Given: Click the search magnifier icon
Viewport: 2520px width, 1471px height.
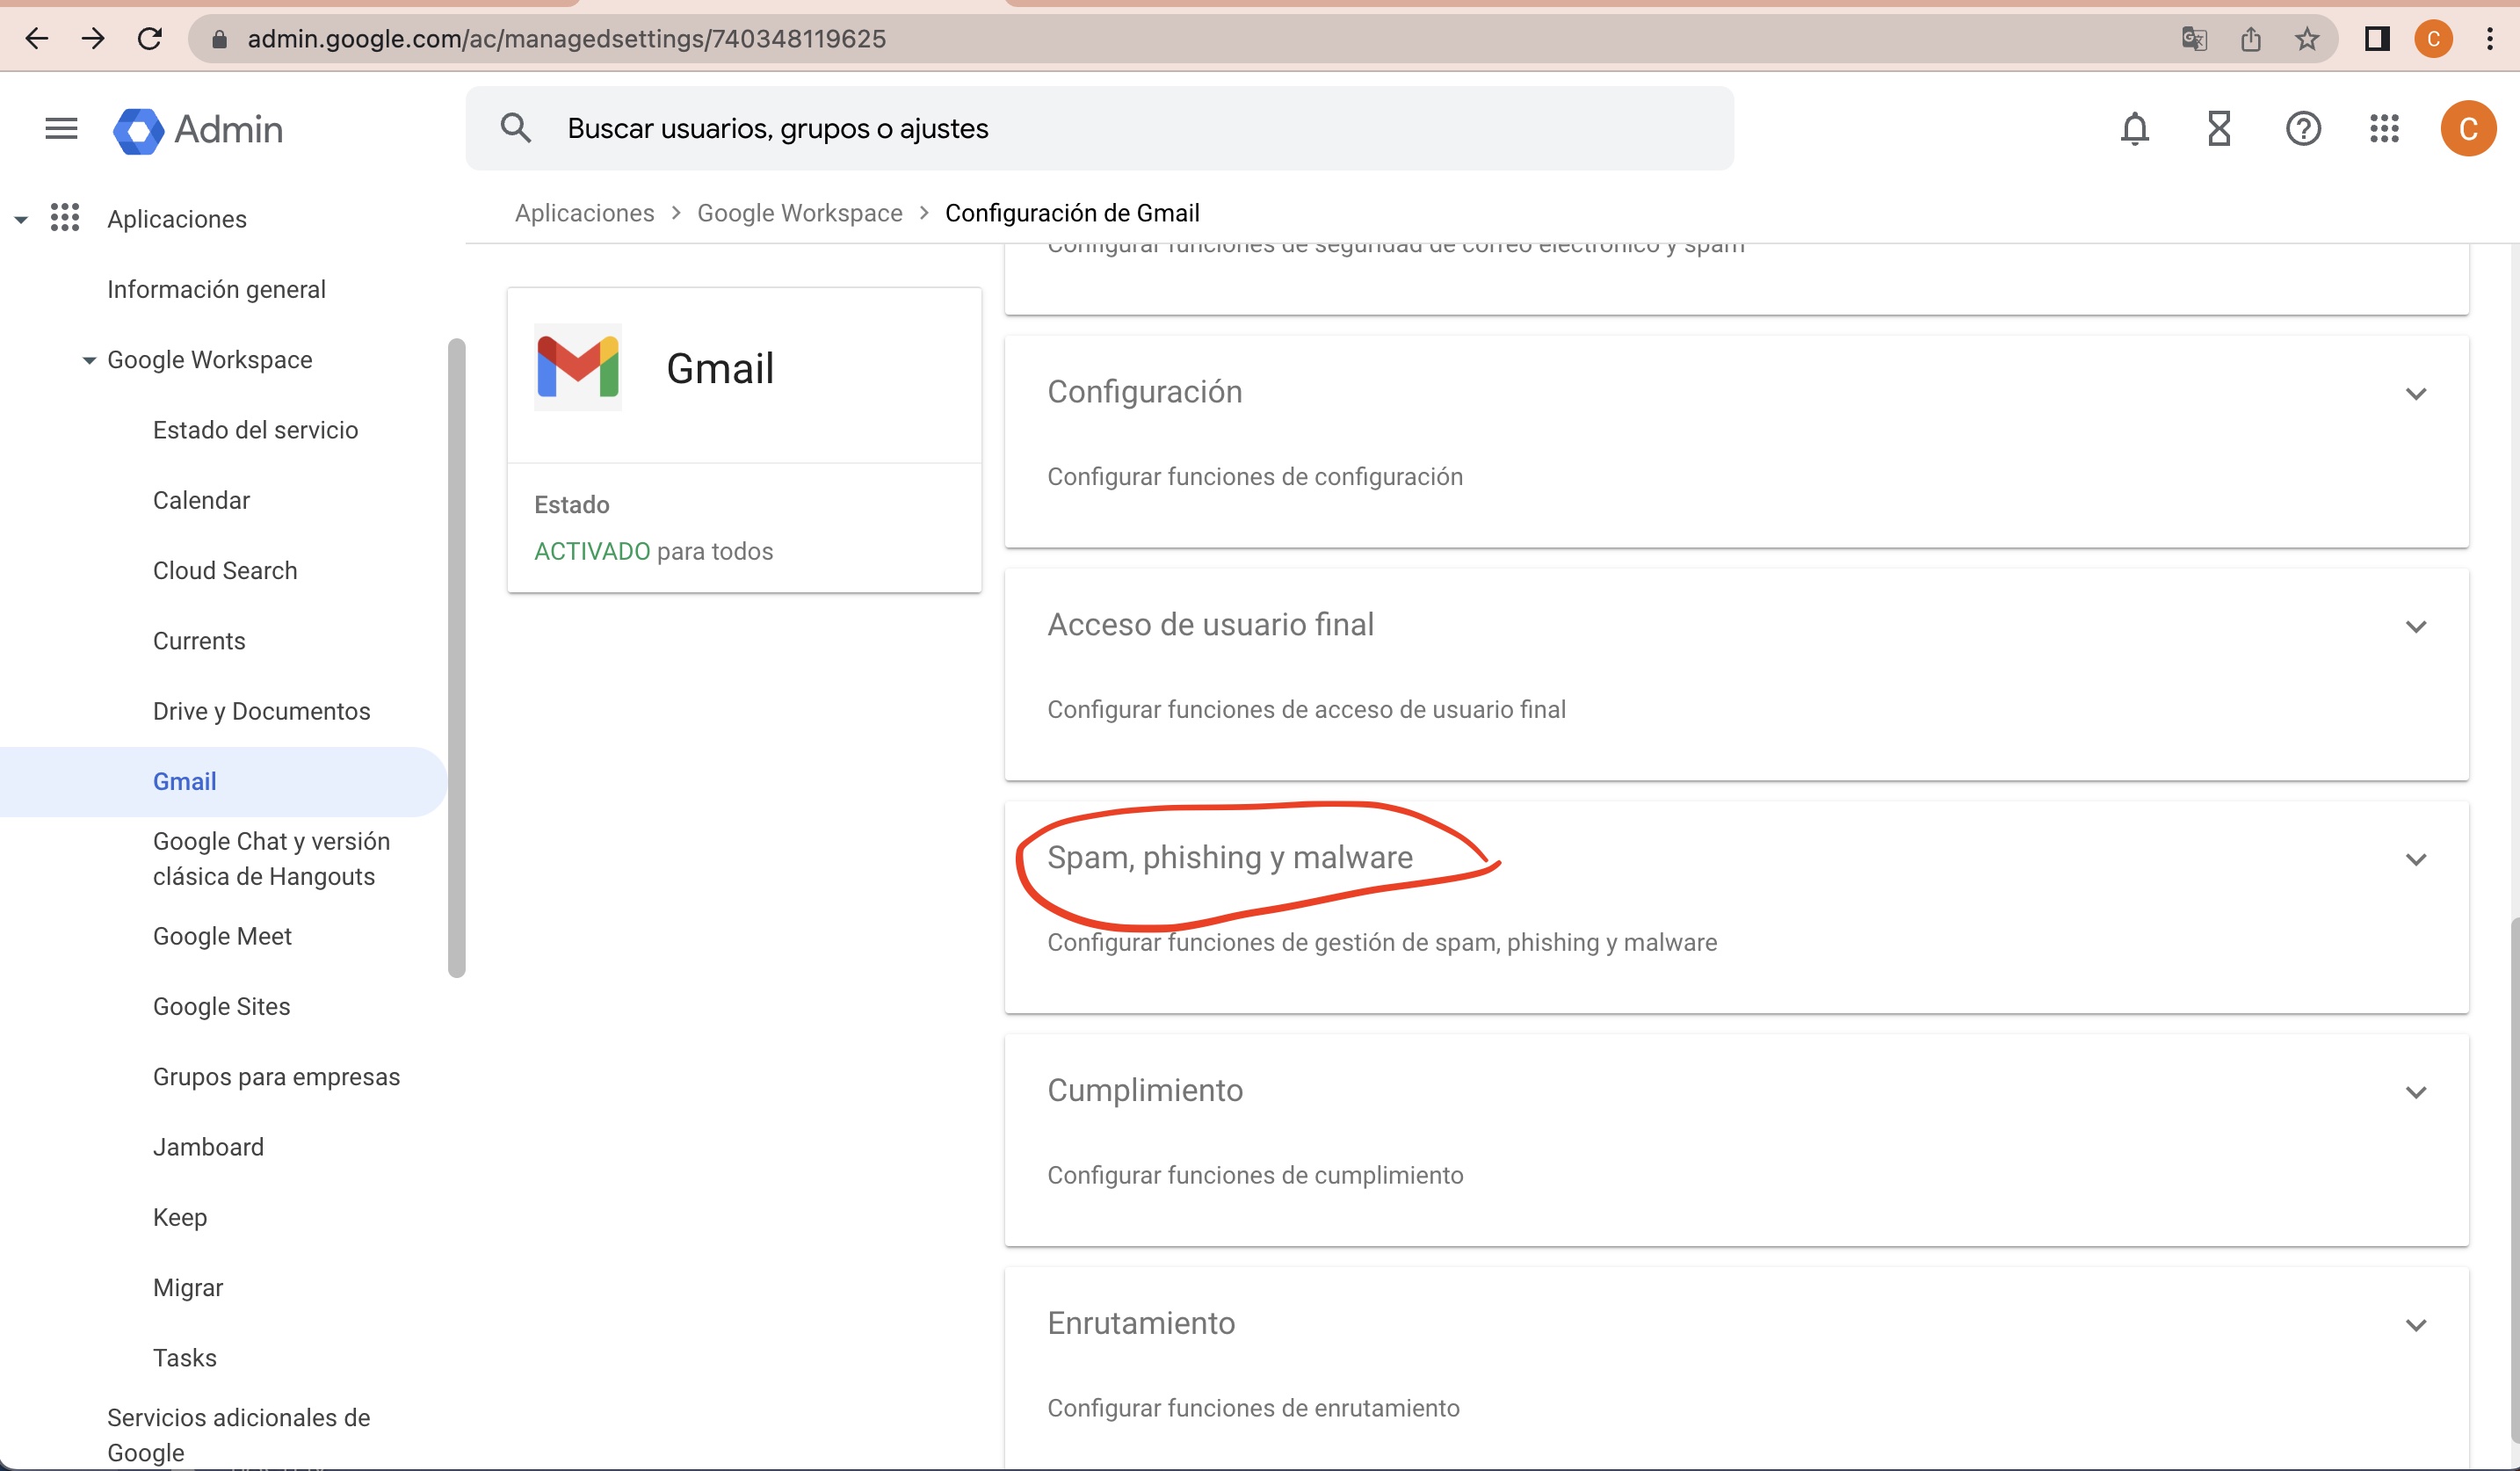Looking at the screenshot, I should (516, 128).
